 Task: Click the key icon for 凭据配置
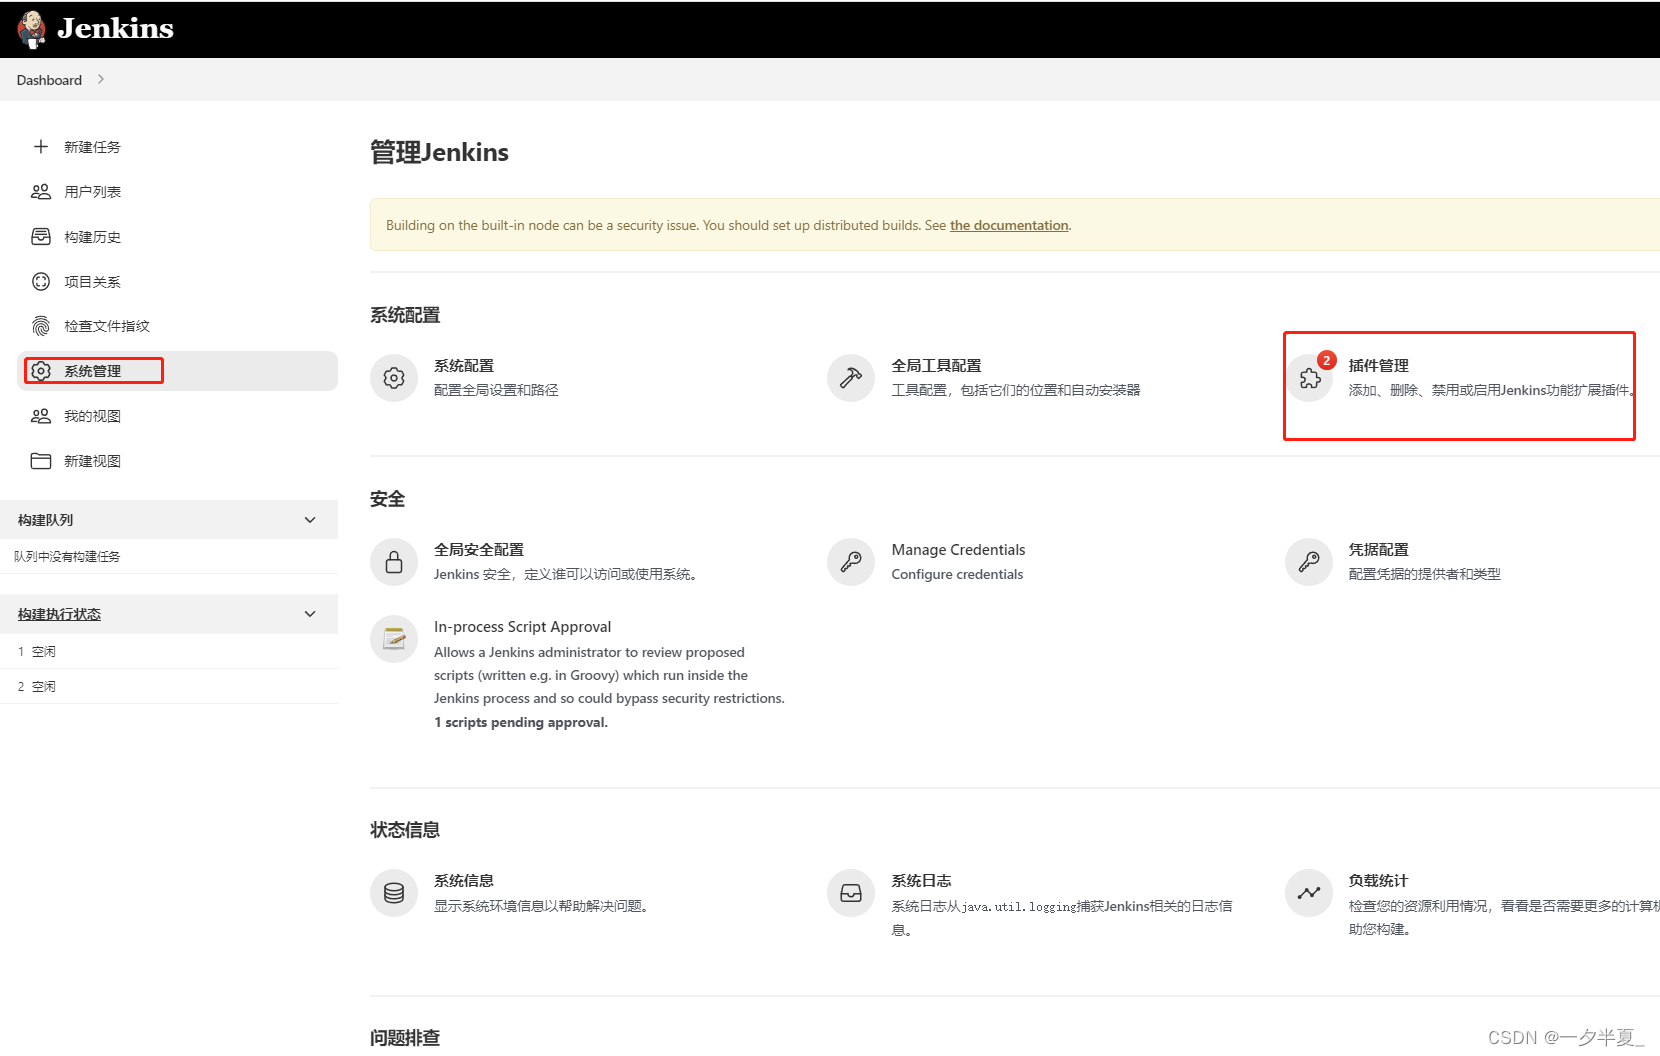1309,562
